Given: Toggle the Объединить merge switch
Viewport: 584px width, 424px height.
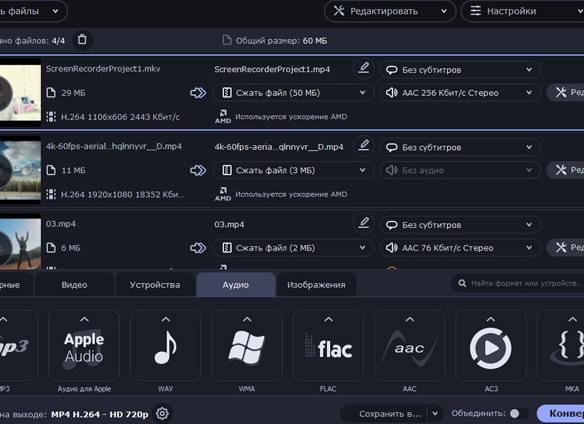Looking at the screenshot, I should [519, 414].
